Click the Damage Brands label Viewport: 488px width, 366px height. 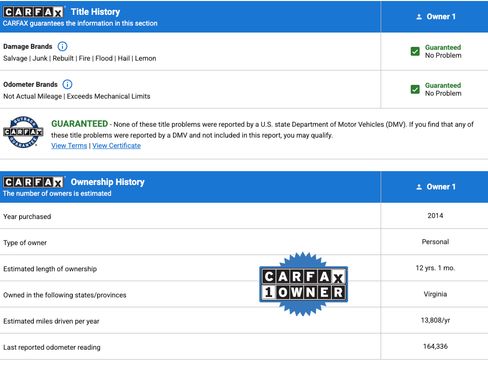28,46
